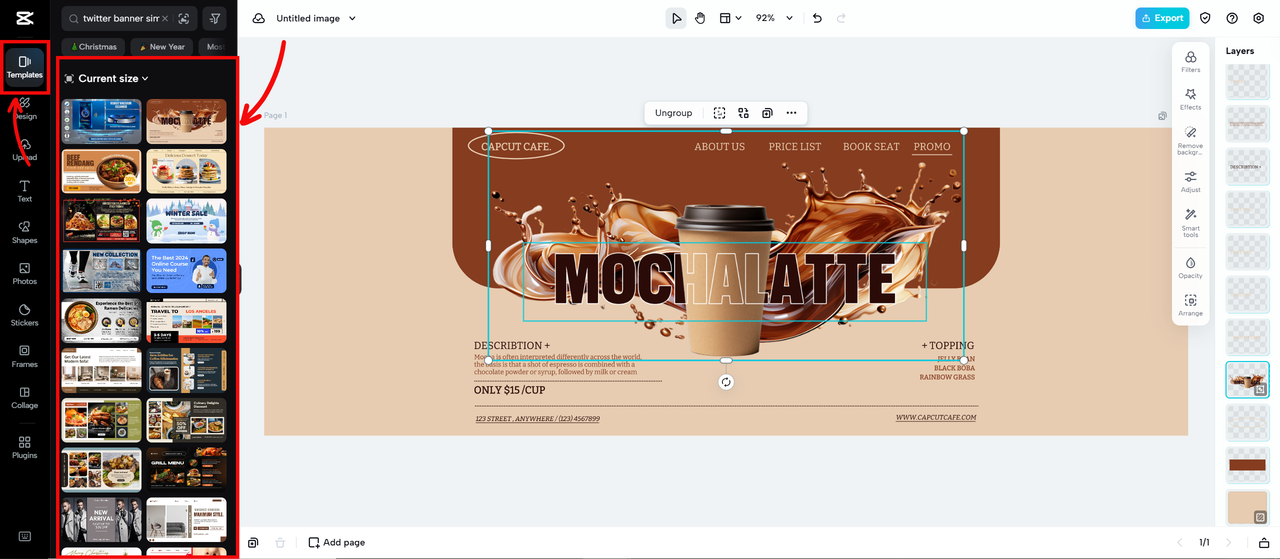Select the brown rectangle layer thumbnail
Viewport: 1280px width, 559px height.
point(1247,465)
